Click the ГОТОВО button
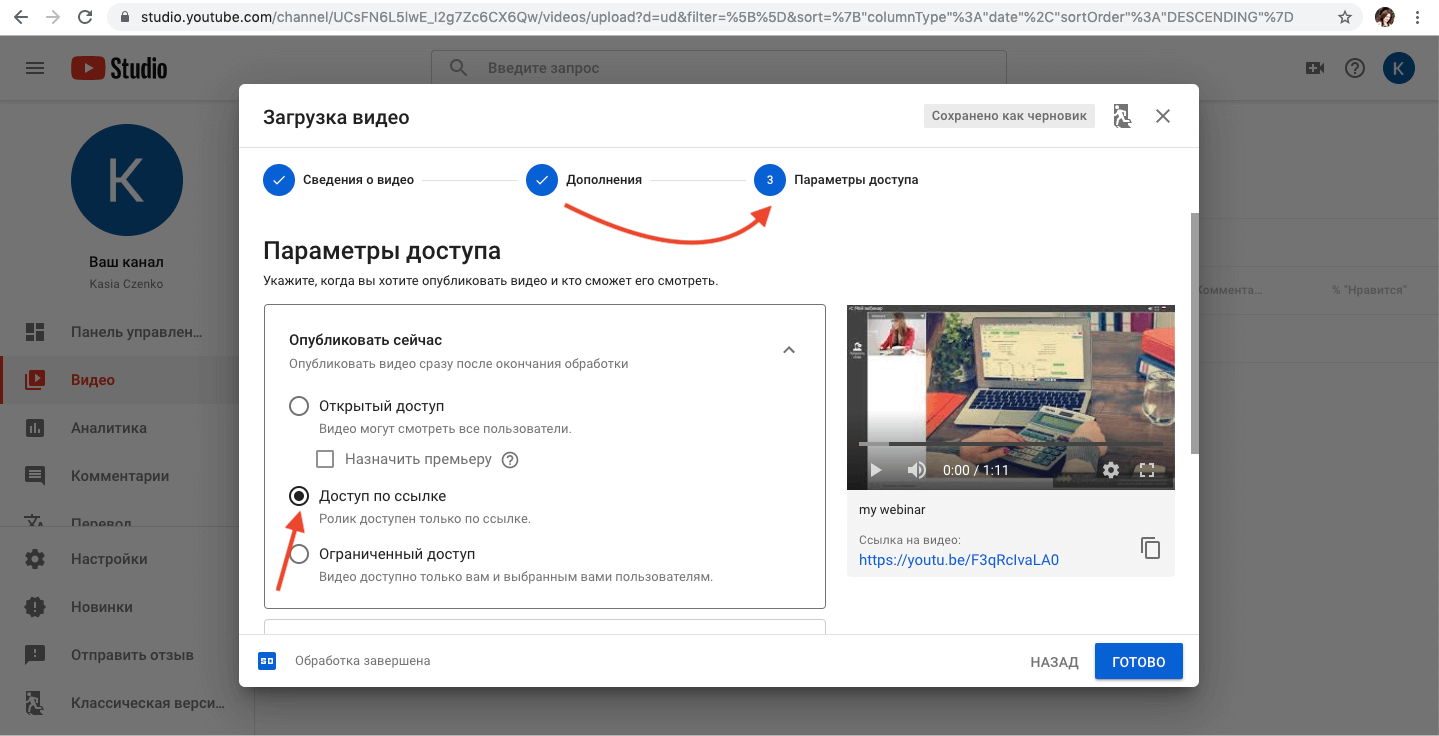Viewport: 1439px width, 736px height. [x=1138, y=660]
